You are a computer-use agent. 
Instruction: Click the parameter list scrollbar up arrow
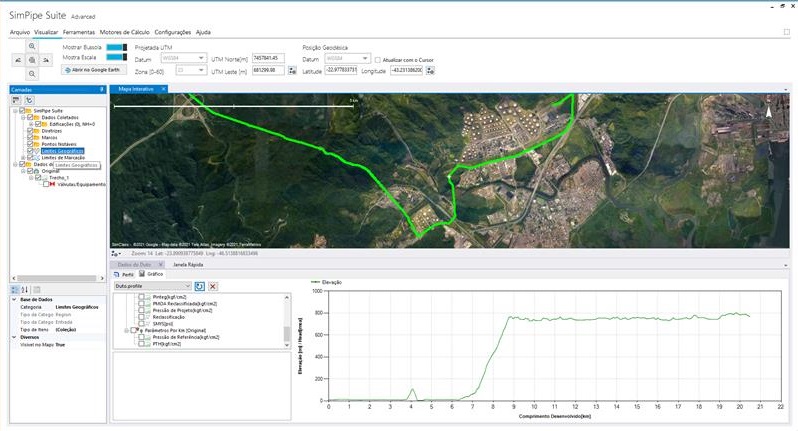coord(287,297)
